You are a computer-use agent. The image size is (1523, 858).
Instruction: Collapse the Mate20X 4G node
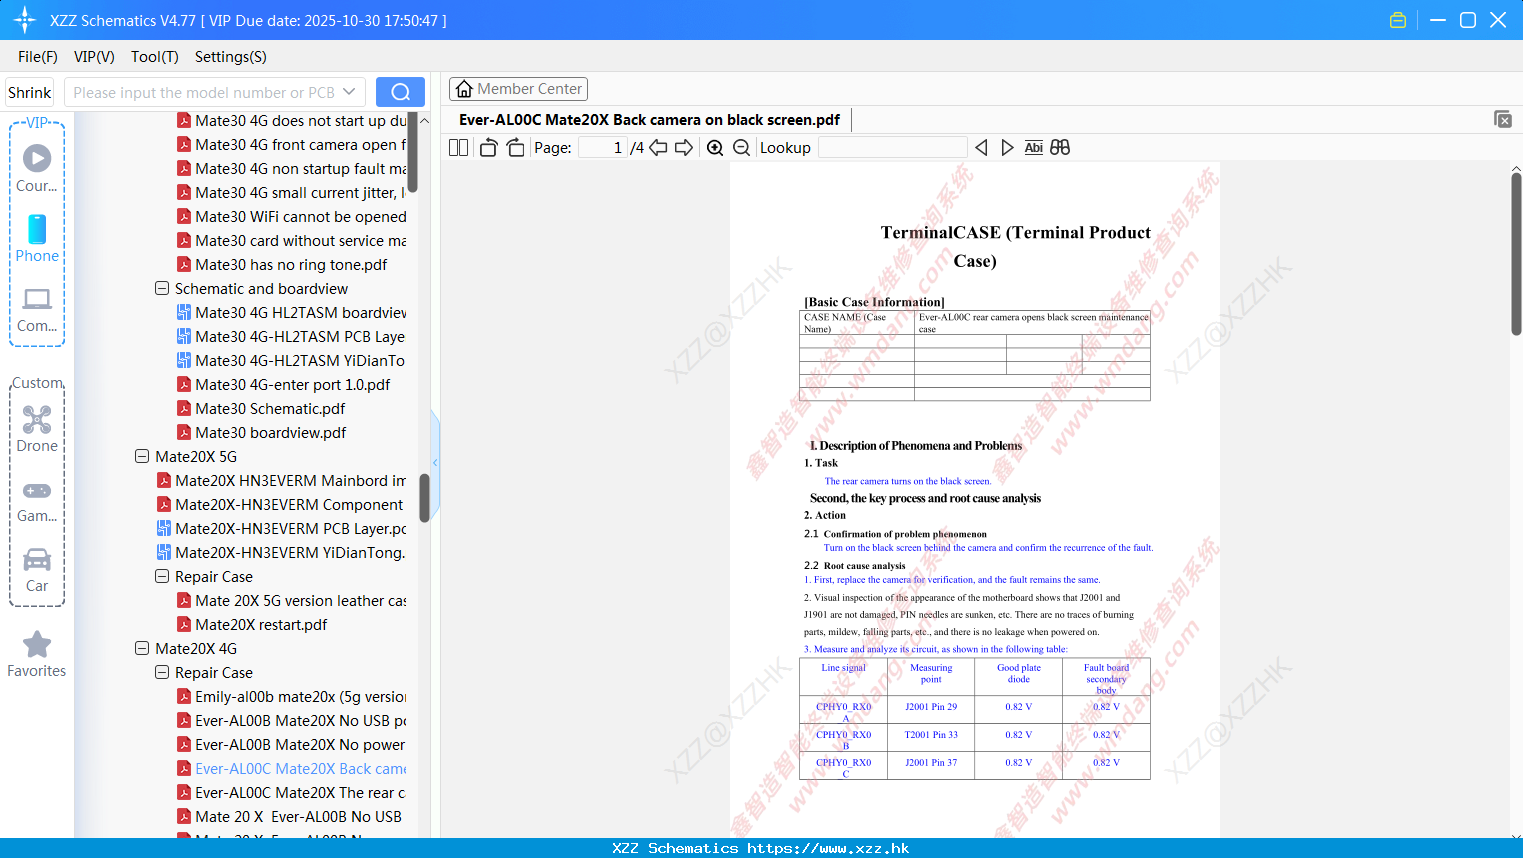142,648
